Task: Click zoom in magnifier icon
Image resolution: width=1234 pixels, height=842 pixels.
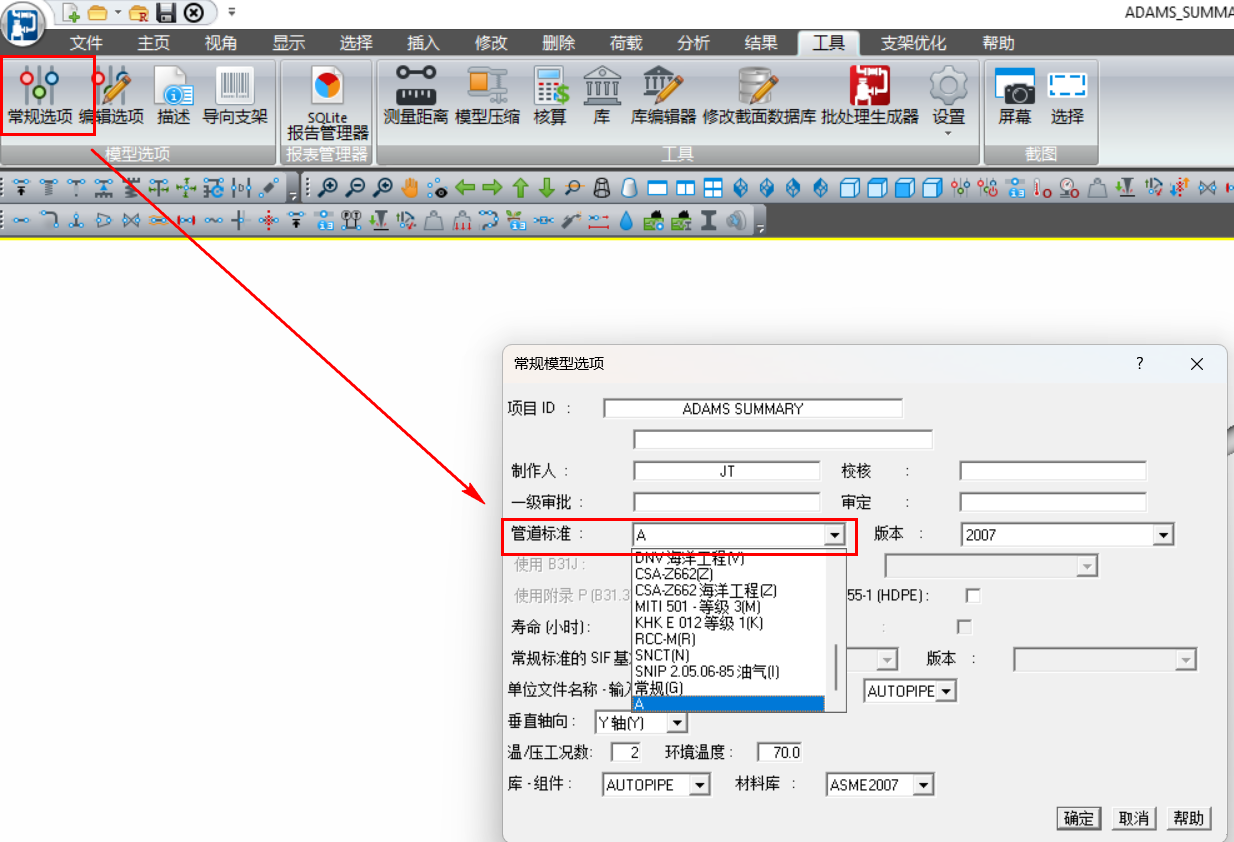Action: pyautogui.click(x=327, y=187)
